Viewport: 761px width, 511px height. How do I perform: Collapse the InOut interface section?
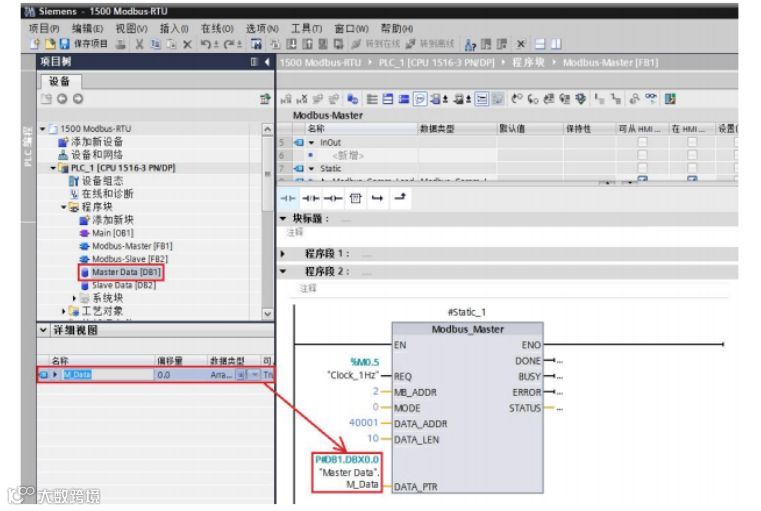click(x=312, y=143)
